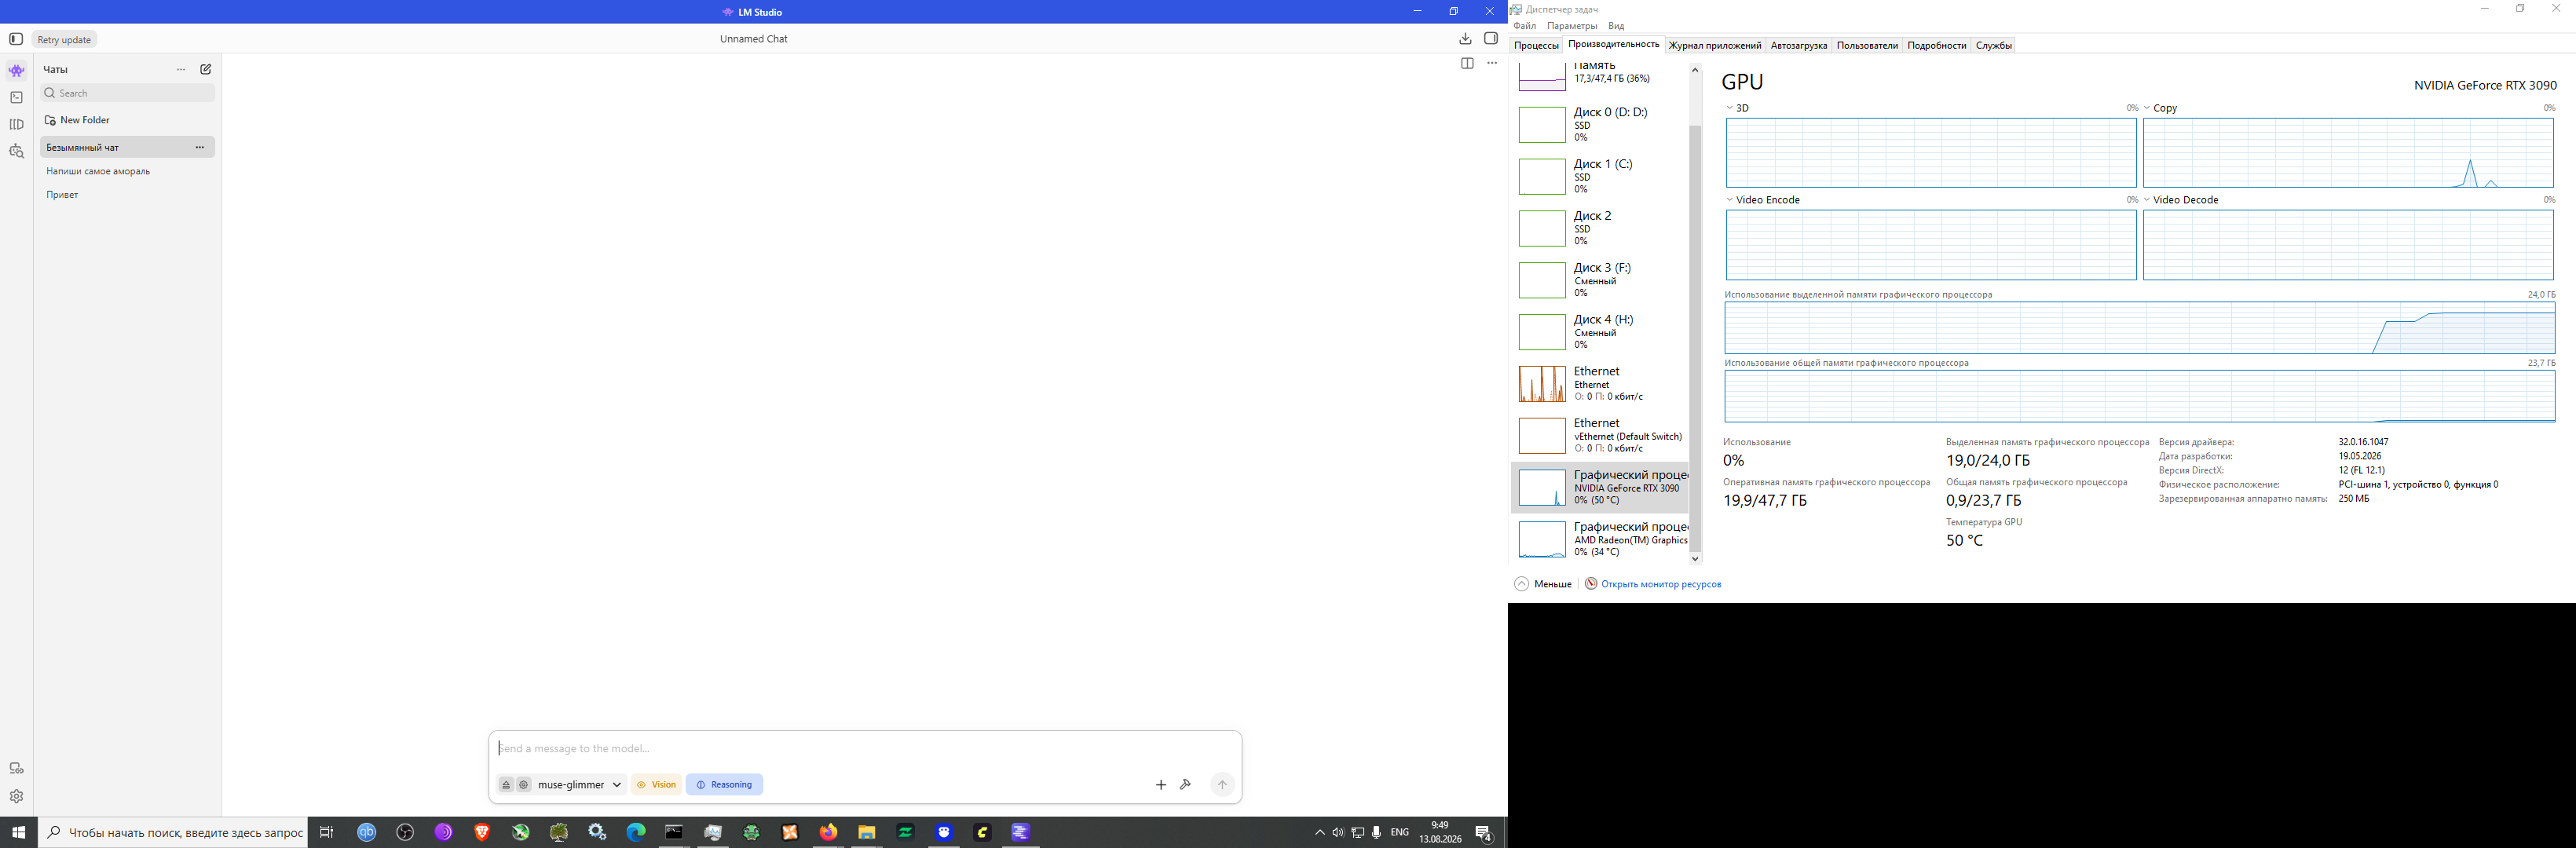The width and height of the screenshot is (2576, 848).
Task: Switch to the Журнал приложений tab
Action: point(1715,45)
